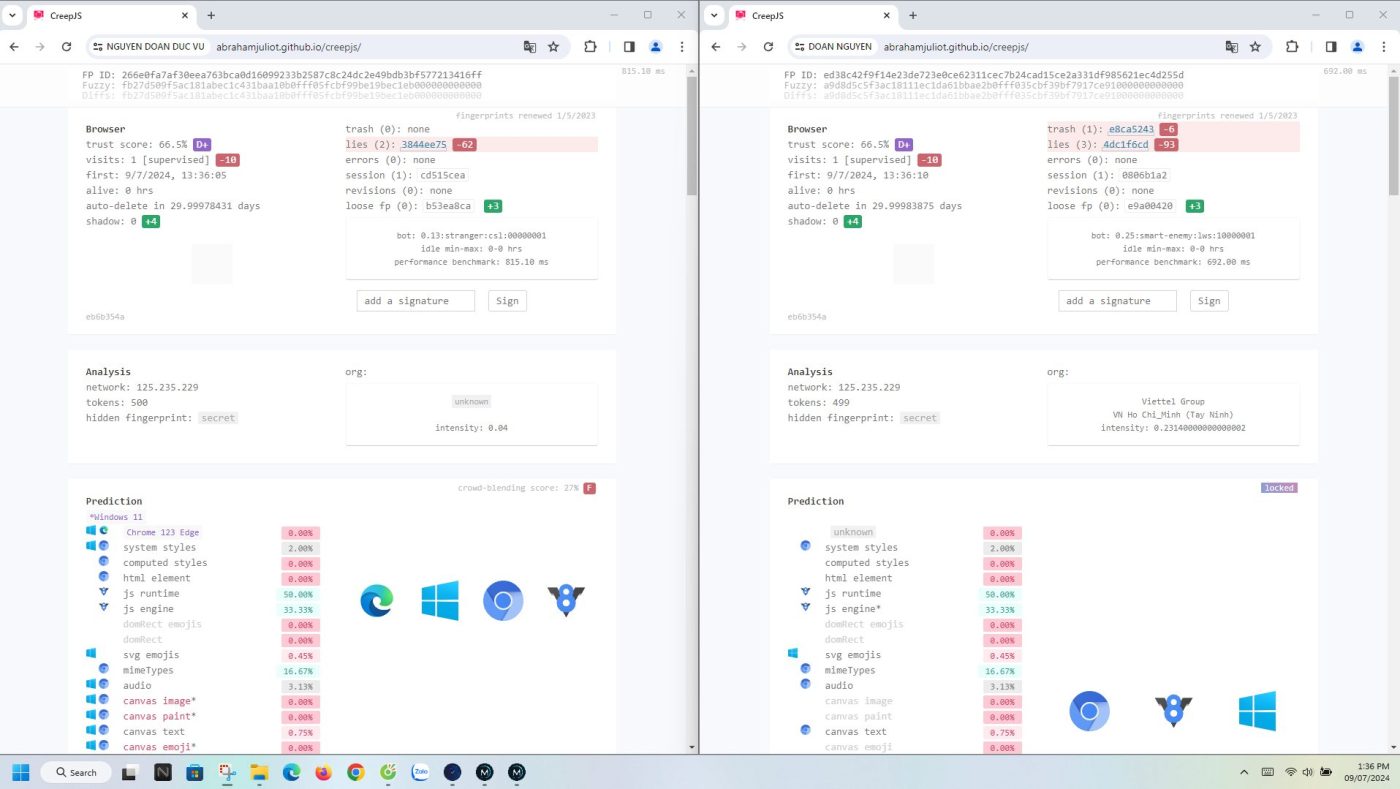Click the large Edge logo in left Prediction
Viewport: 1400px width, 789px height.
tap(377, 600)
